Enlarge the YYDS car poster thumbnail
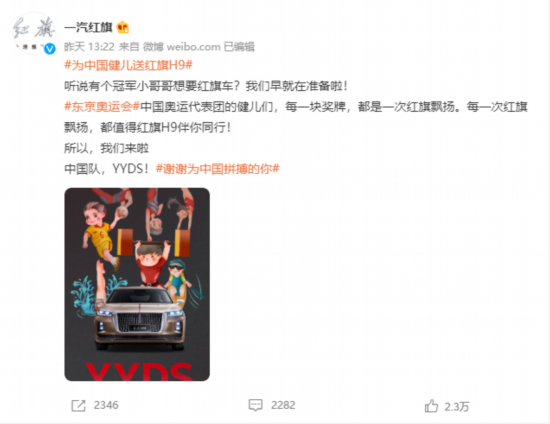This screenshot has height=424, width=550. point(137,284)
